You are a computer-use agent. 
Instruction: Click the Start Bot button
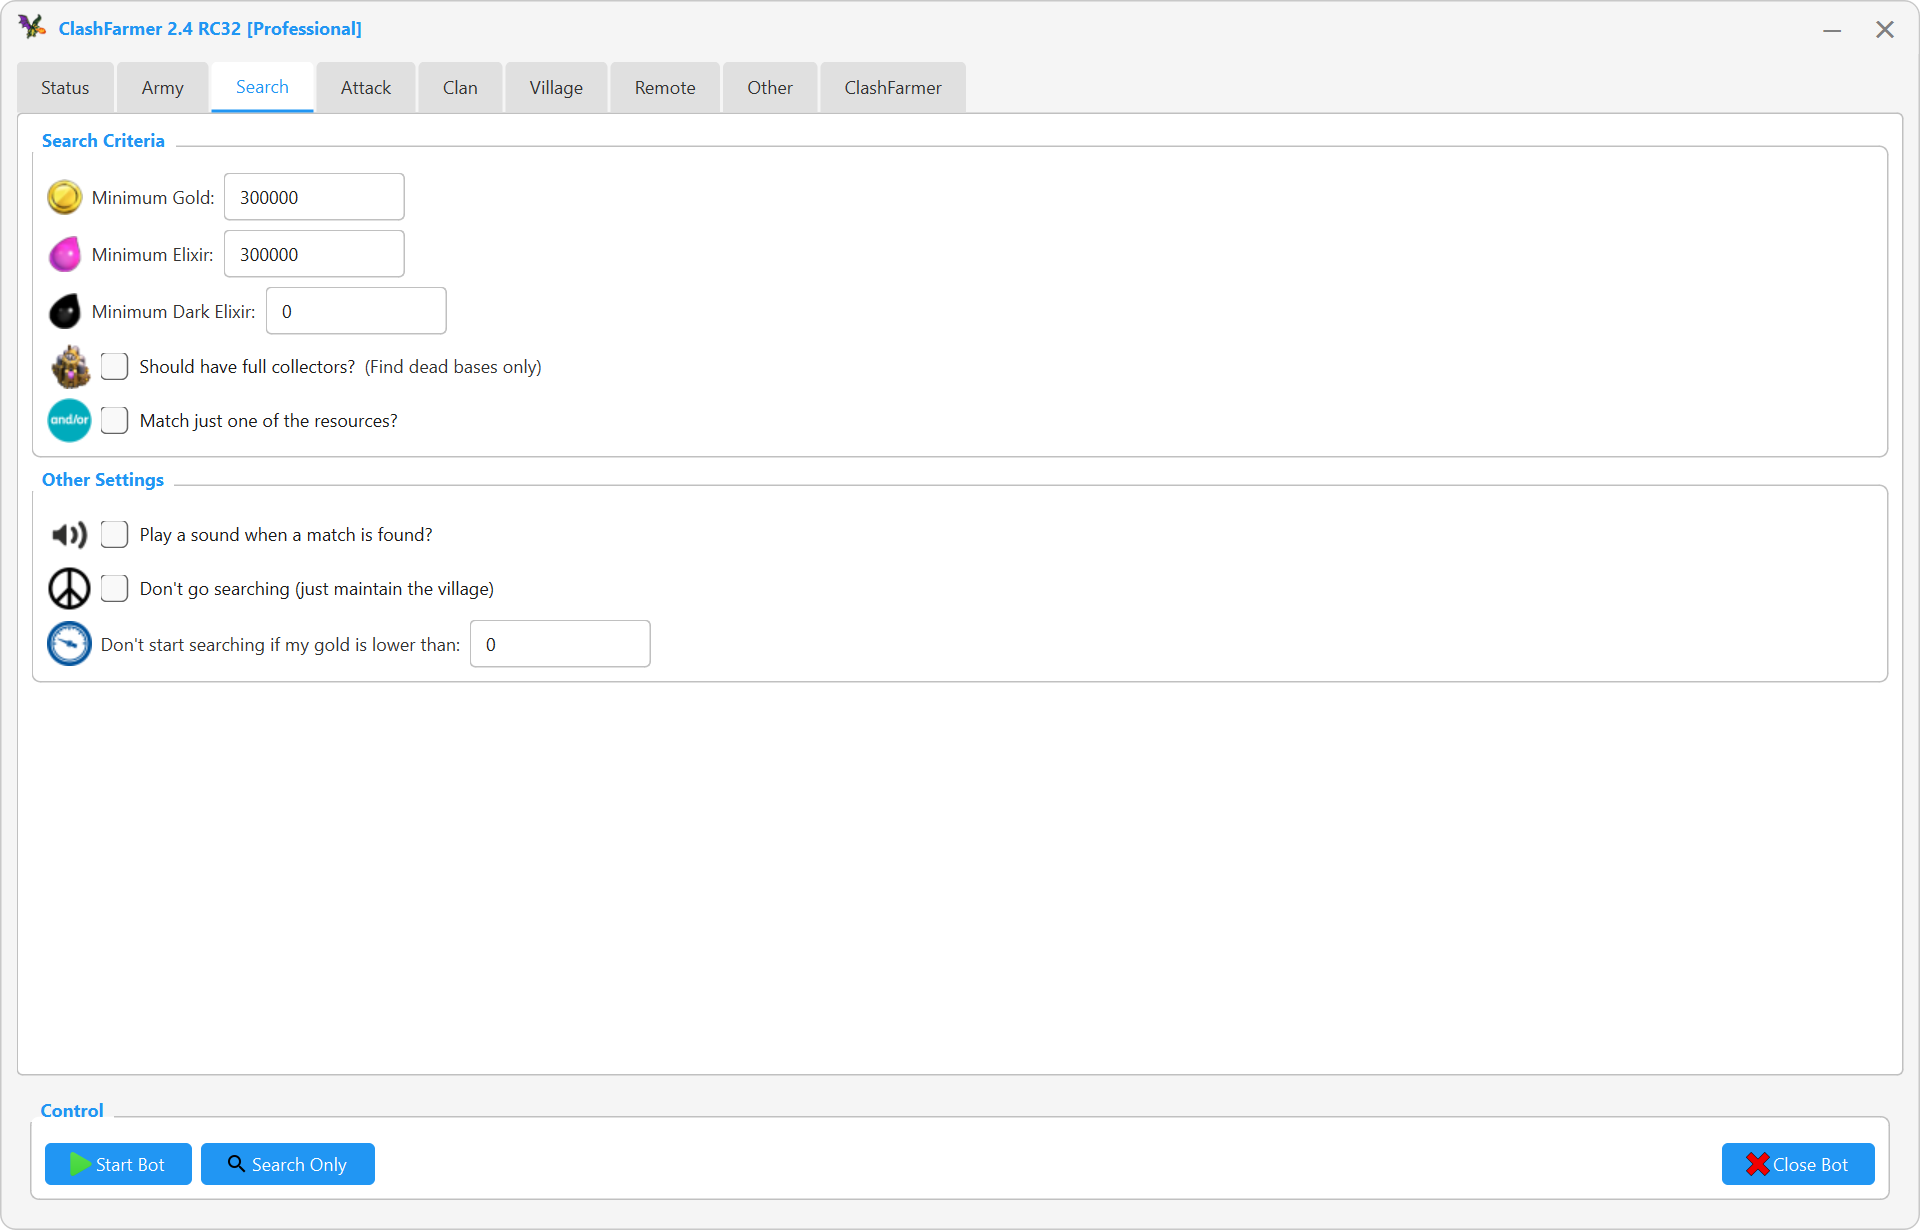click(x=118, y=1164)
